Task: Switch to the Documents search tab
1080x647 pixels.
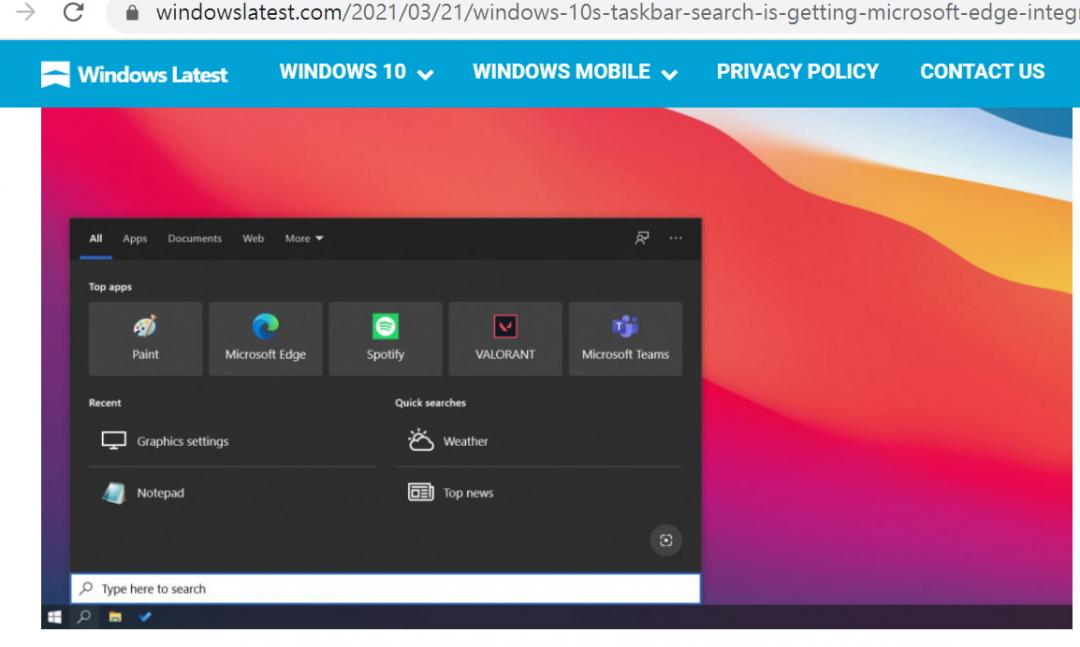Action: (195, 239)
